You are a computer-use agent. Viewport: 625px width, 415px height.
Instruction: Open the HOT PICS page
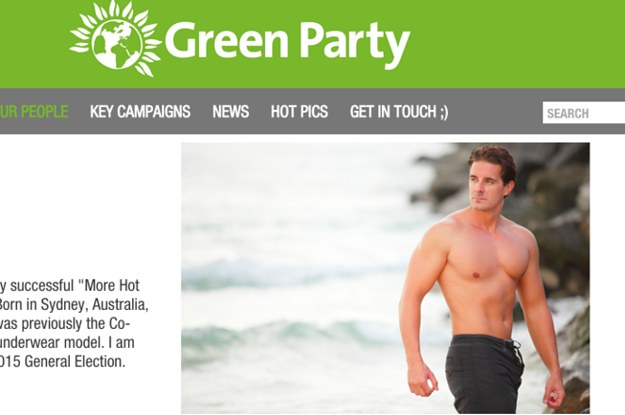[299, 112]
